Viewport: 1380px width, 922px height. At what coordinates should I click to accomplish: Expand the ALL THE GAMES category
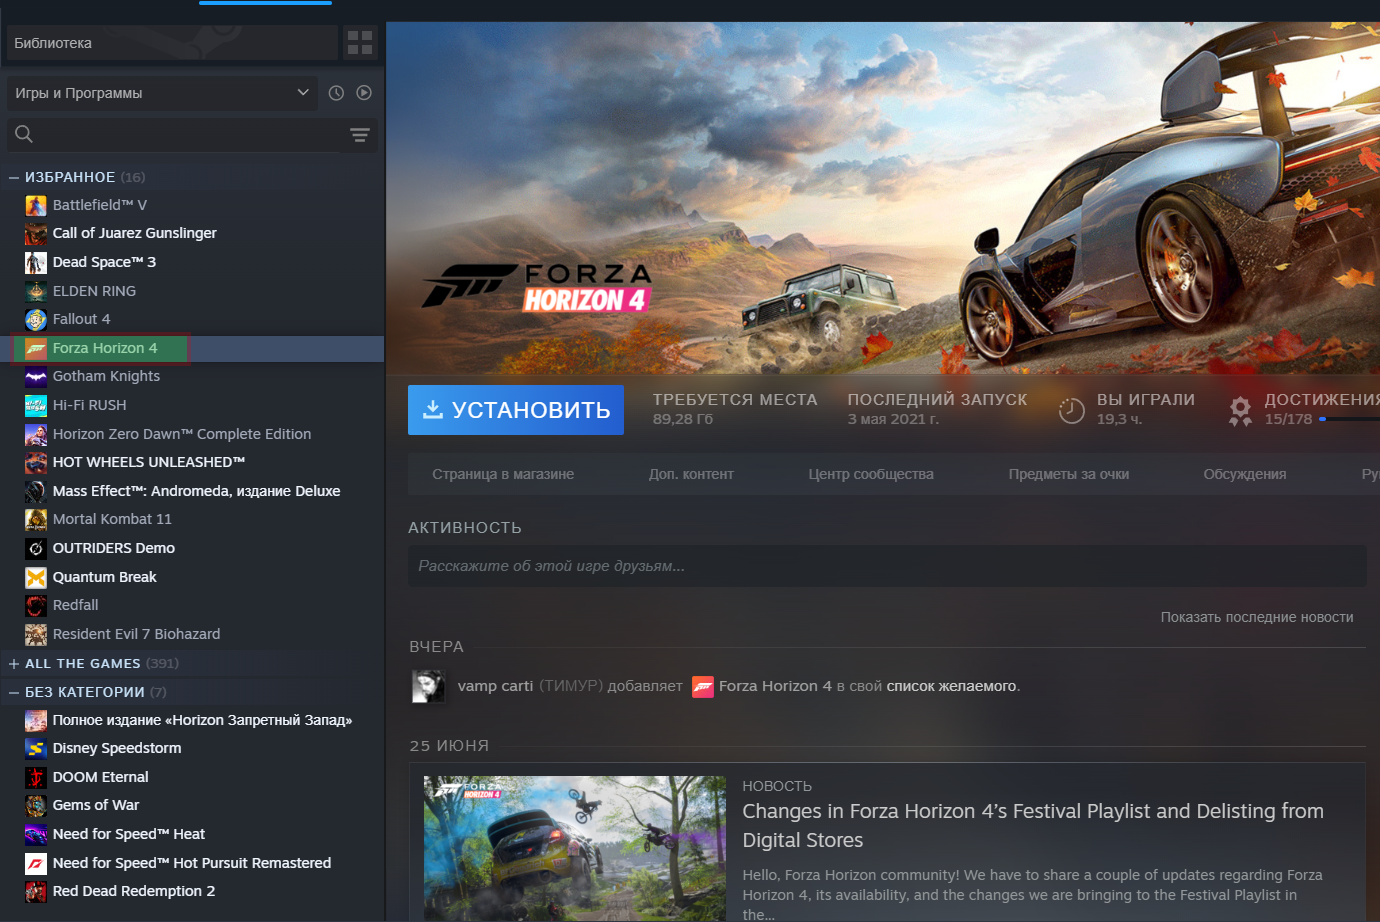[14, 663]
